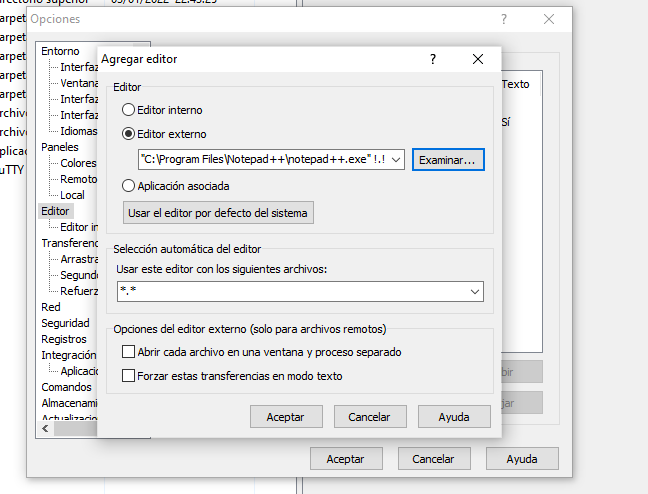648x494 pixels.
Task: Close the Agregar editor dialog
Action: pos(478,59)
